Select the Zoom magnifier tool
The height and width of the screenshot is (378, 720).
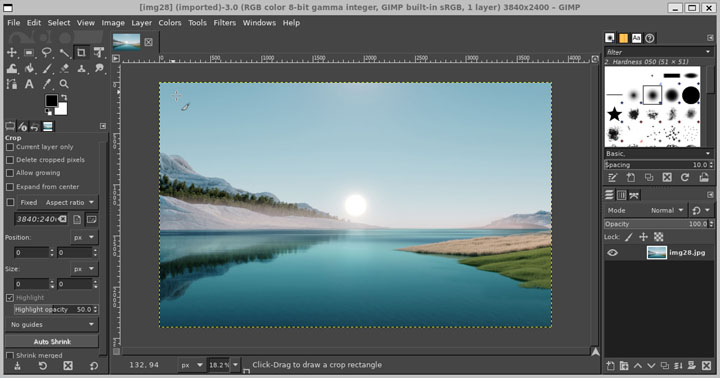[x=64, y=84]
